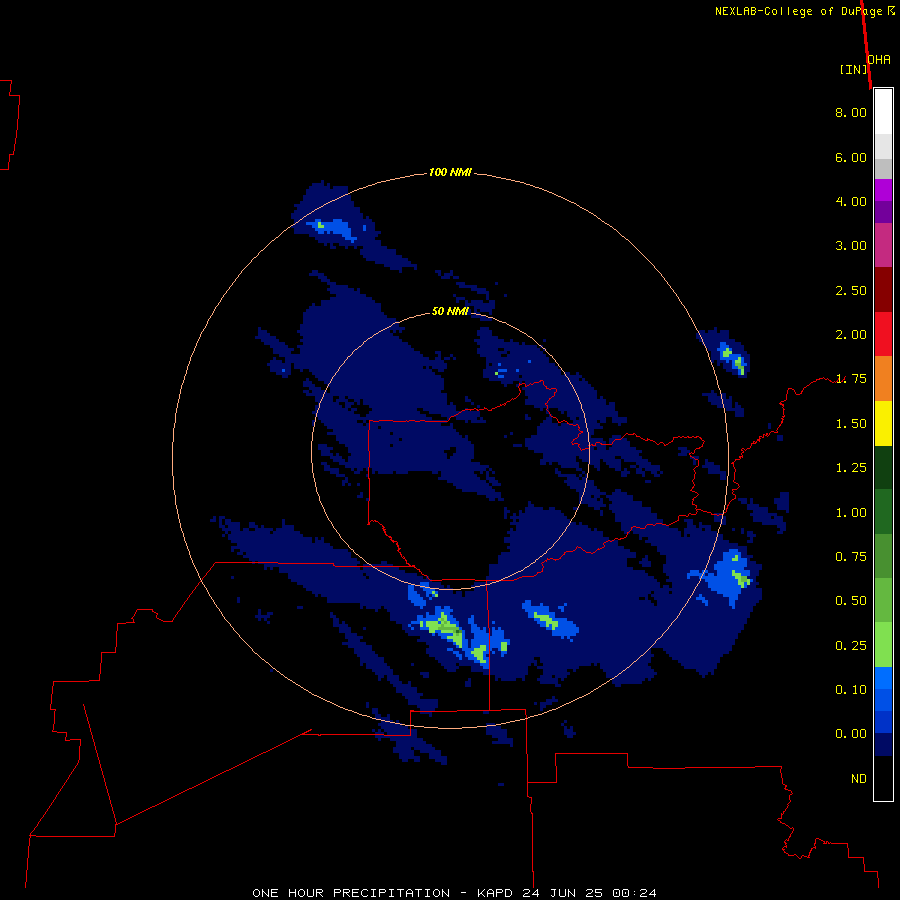Select the pink 3.00 color swatch
Screen dimensions: 900x900
[883, 245]
